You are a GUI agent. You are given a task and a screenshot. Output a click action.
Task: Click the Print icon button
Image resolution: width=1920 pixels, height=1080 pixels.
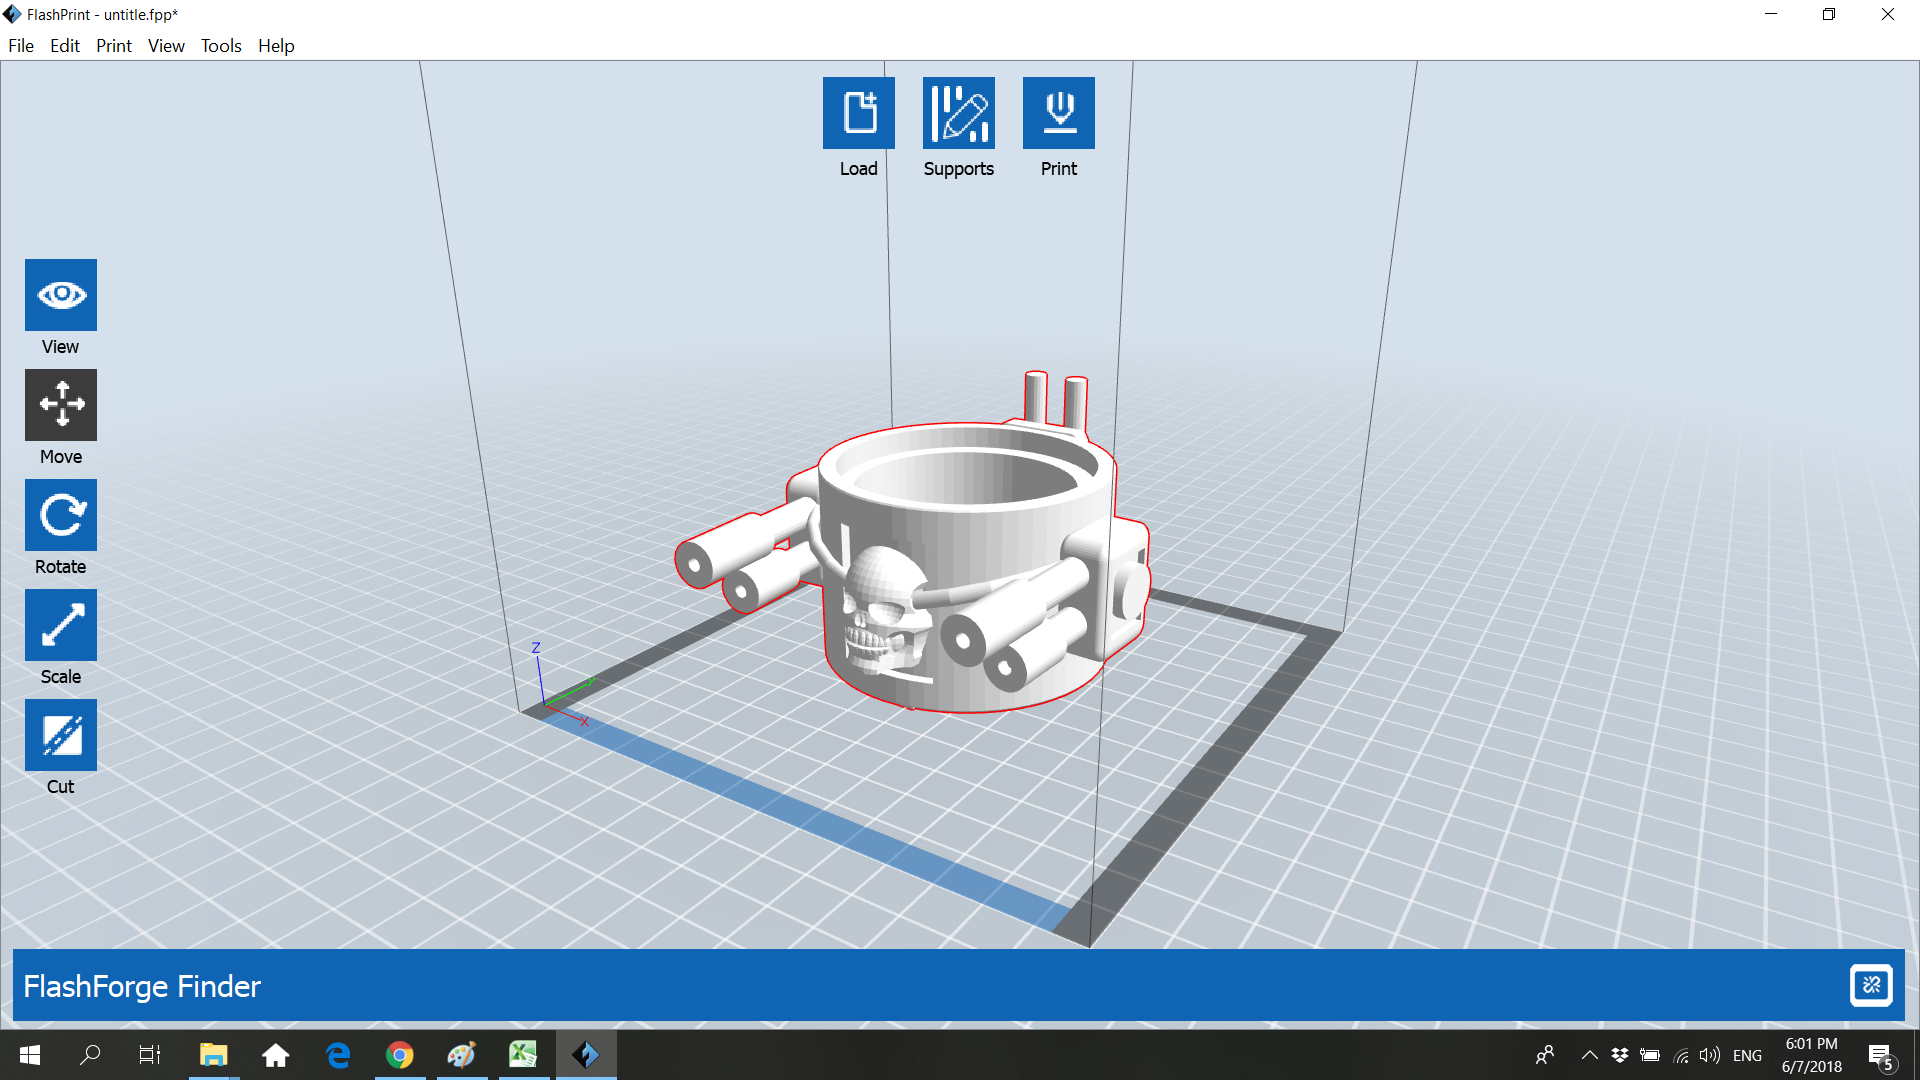1058,113
